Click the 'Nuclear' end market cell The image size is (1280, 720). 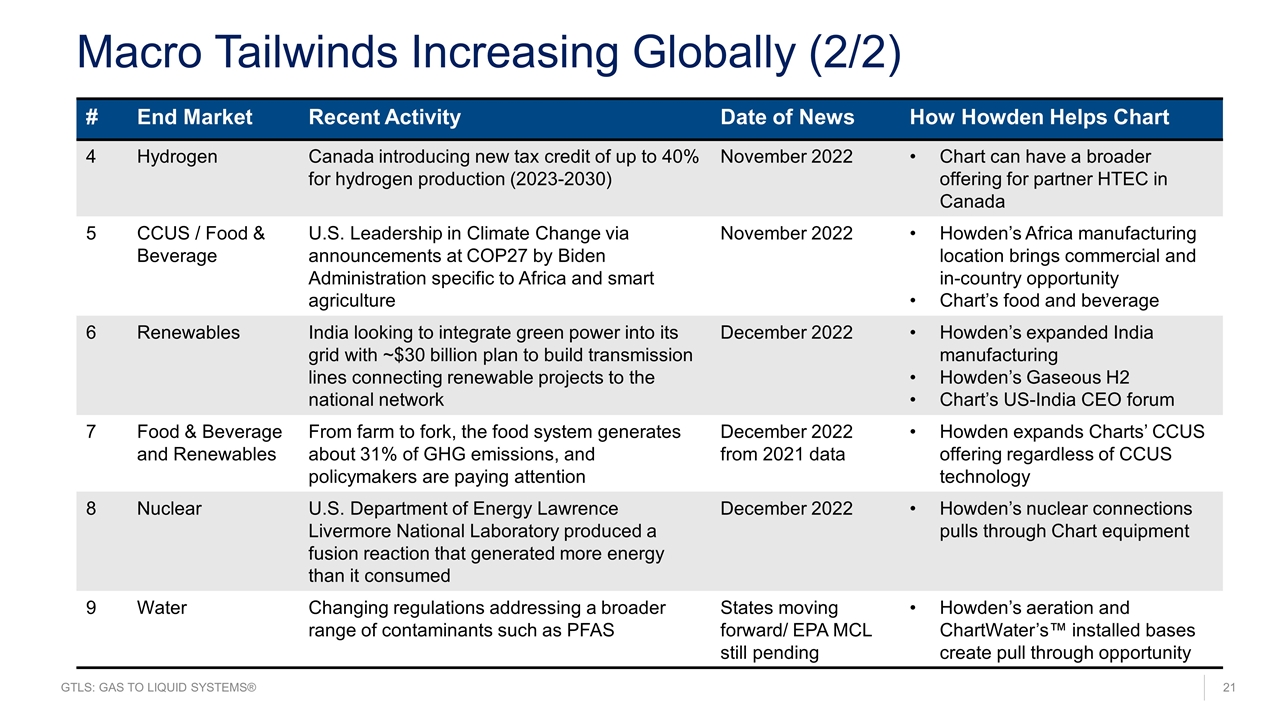(x=169, y=509)
